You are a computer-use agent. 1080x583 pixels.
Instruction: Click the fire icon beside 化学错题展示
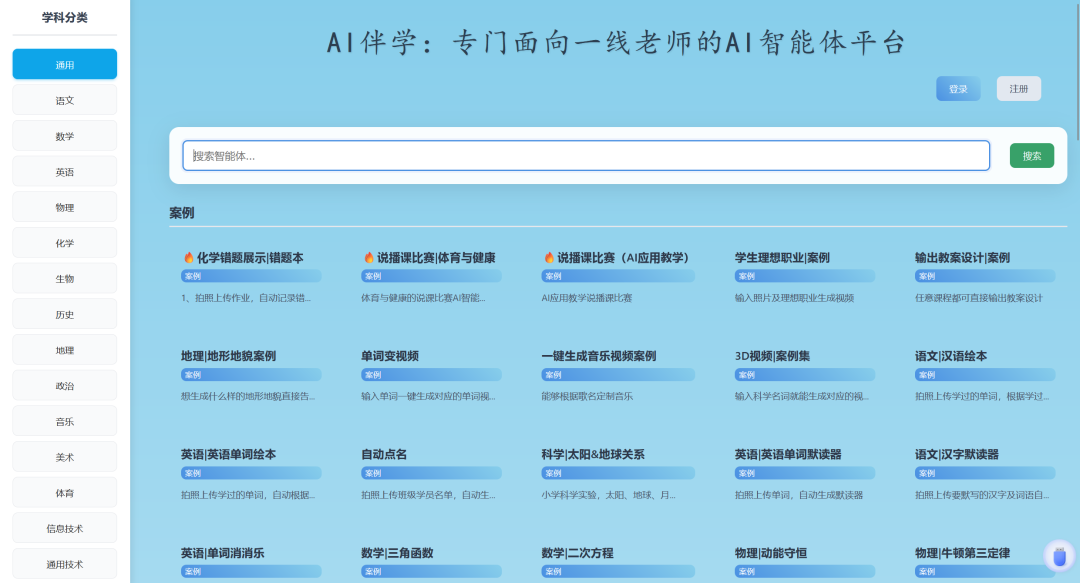click(188, 257)
